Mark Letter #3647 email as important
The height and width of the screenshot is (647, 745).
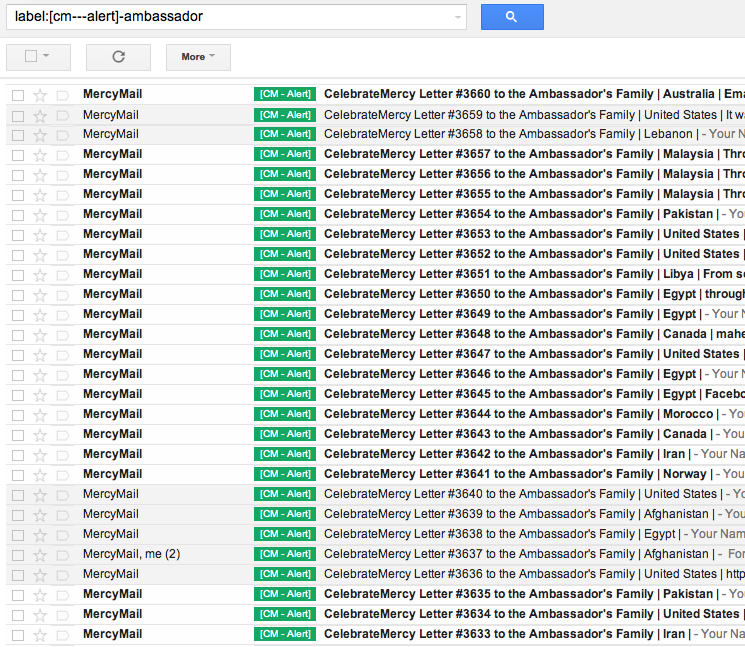(x=62, y=355)
